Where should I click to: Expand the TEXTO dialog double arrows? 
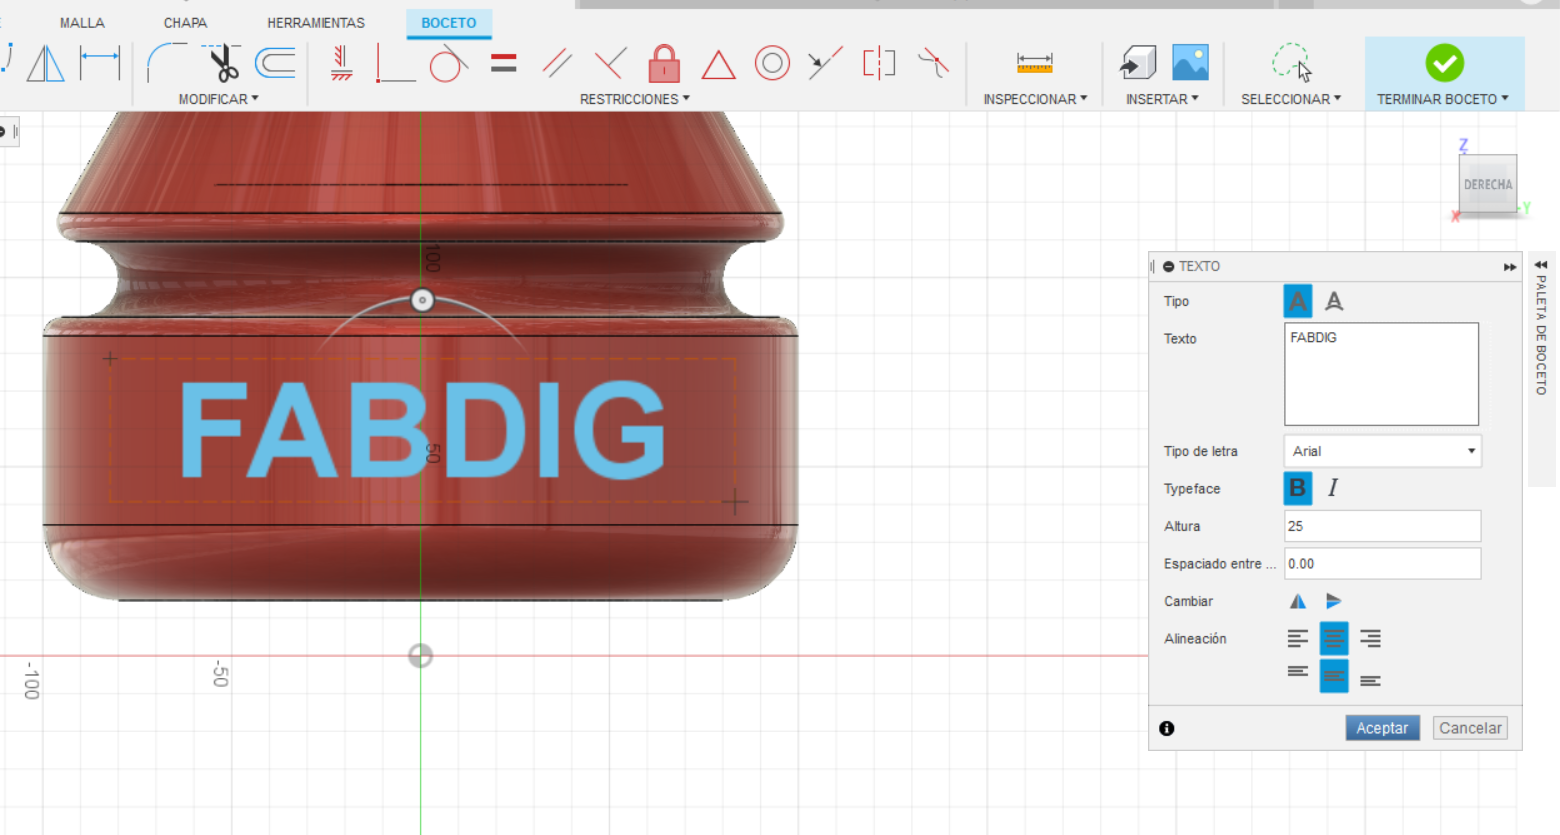[1509, 267]
